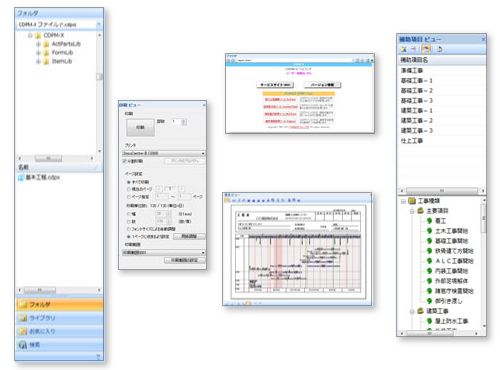Select the 縦 scaling radio button
Screen dimensions: 500x370
click(x=129, y=222)
